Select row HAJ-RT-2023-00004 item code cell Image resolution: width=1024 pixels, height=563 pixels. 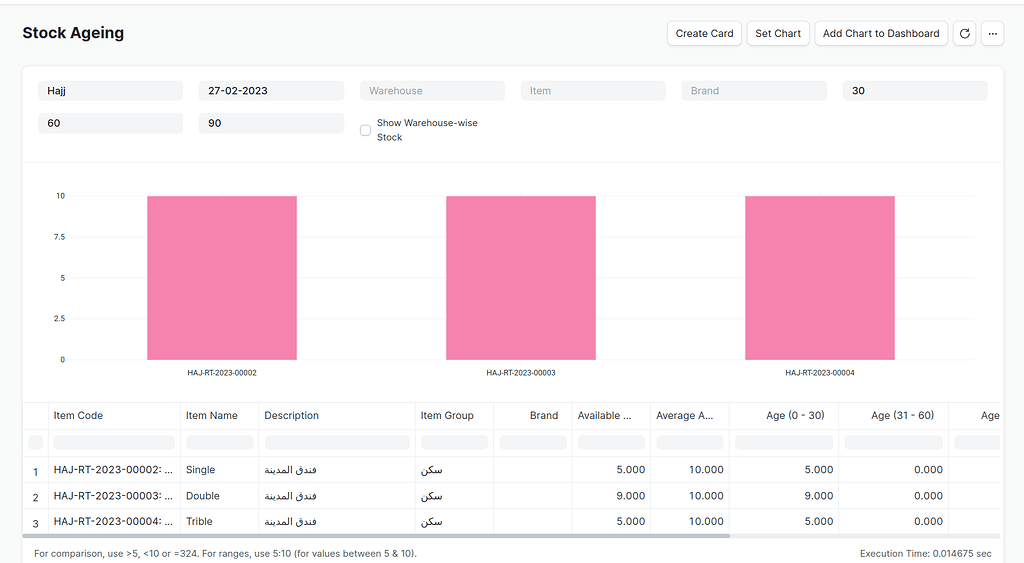pos(114,521)
